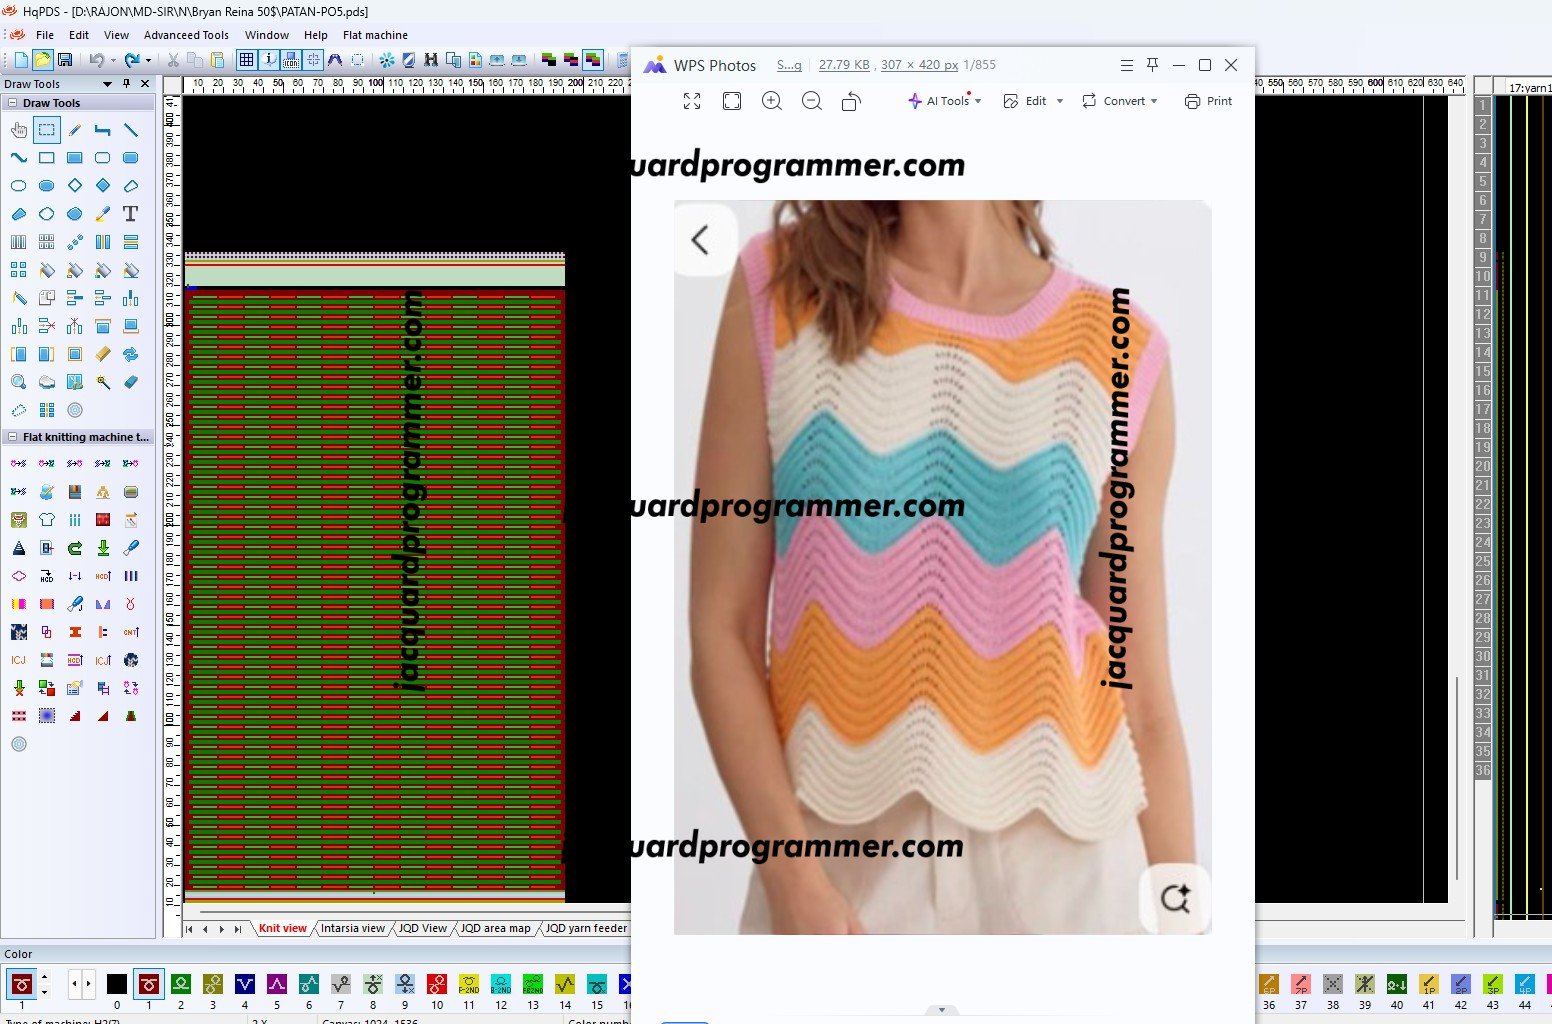
Task: Click the Save floppy disk icon
Action: click(65, 60)
